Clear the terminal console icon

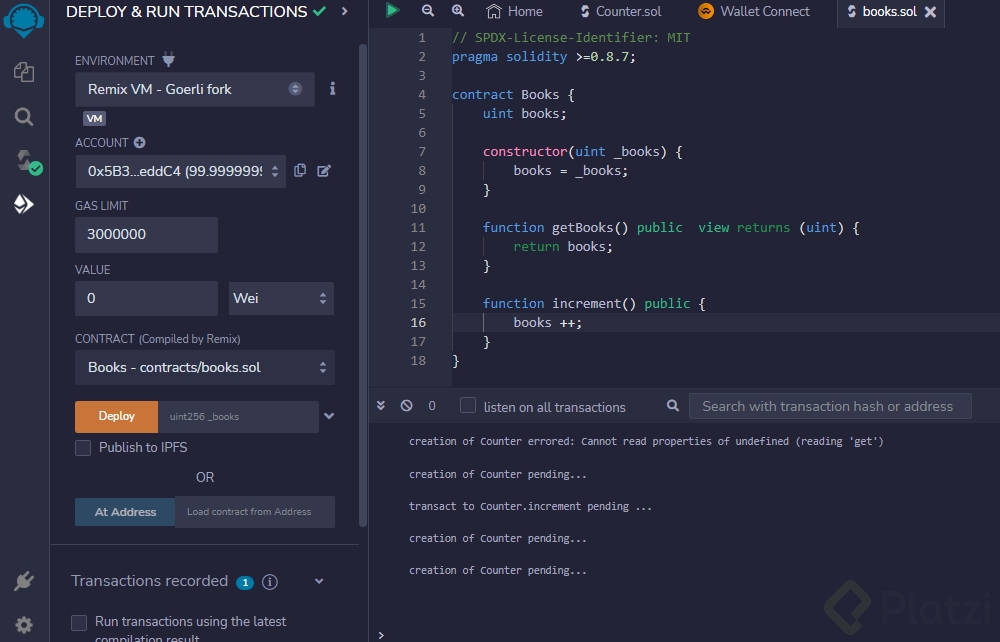point(406,405)
